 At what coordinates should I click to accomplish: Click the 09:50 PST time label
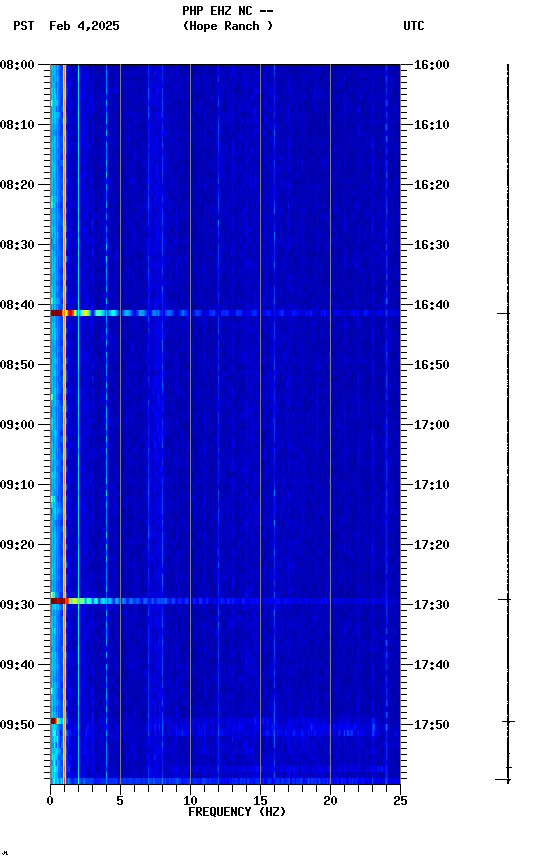click(x=17, y=725)
